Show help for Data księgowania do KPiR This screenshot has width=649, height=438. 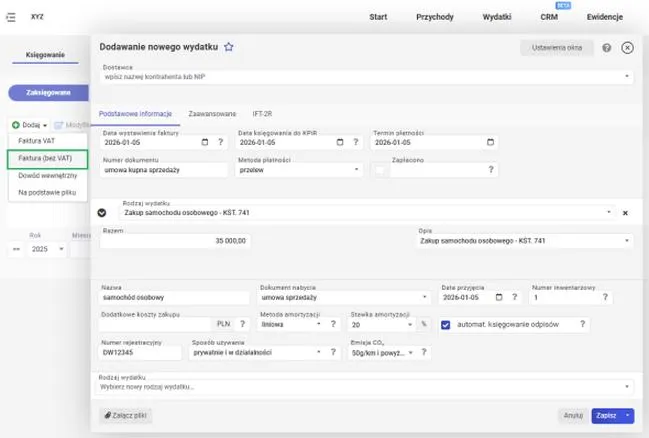(x=356, y=142)
